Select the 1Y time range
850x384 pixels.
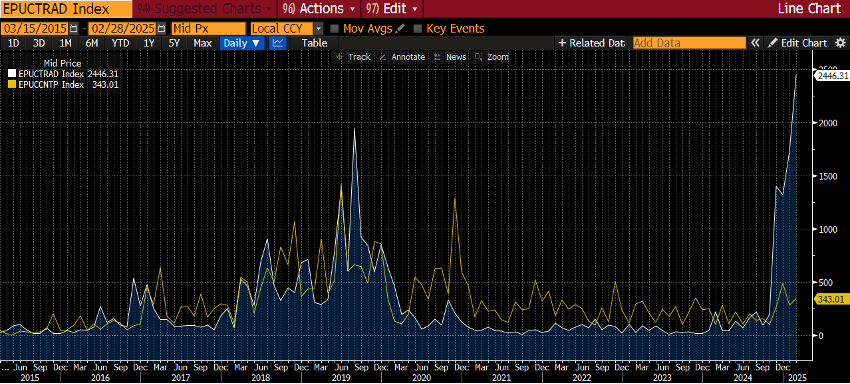tap(149, 43)
